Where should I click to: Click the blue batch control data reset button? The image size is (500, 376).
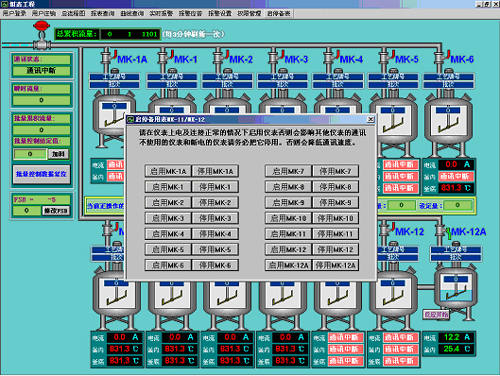[41, 174]
